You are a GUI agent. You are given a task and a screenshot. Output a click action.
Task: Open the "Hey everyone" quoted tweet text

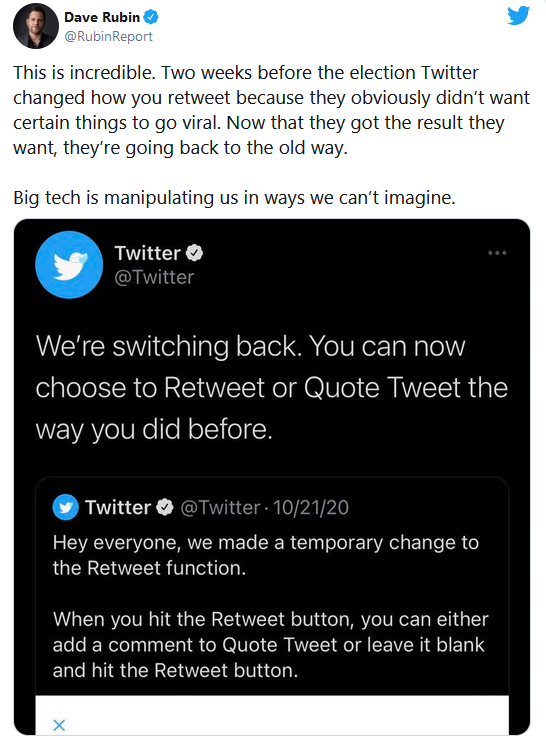[x=266, y=555]
